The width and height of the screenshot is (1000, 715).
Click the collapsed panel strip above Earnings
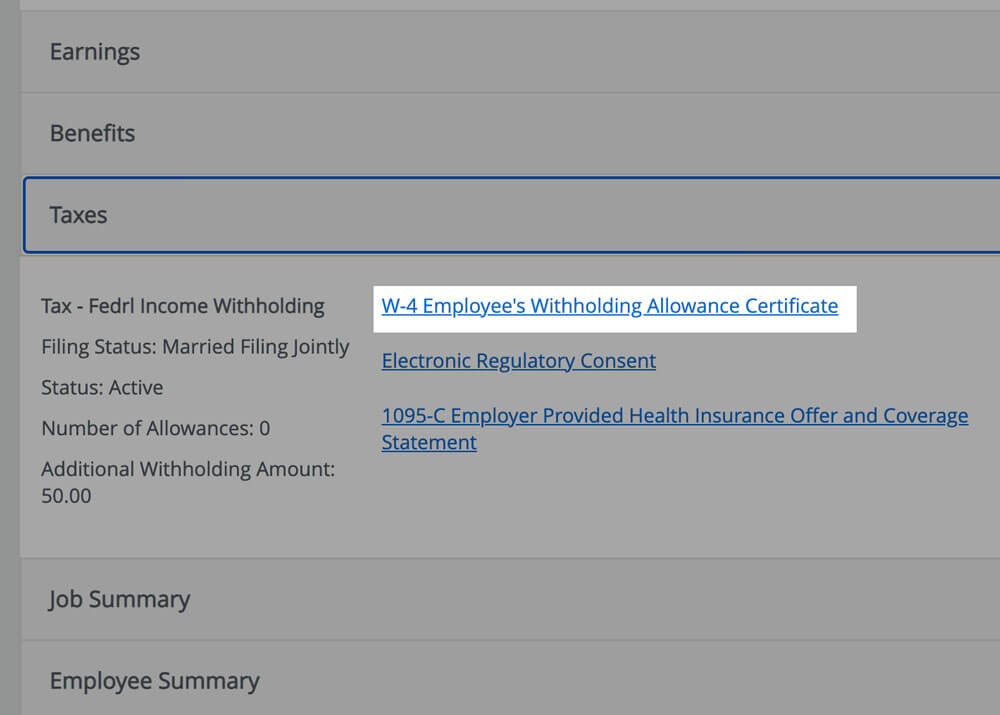(x=500, y=5)
